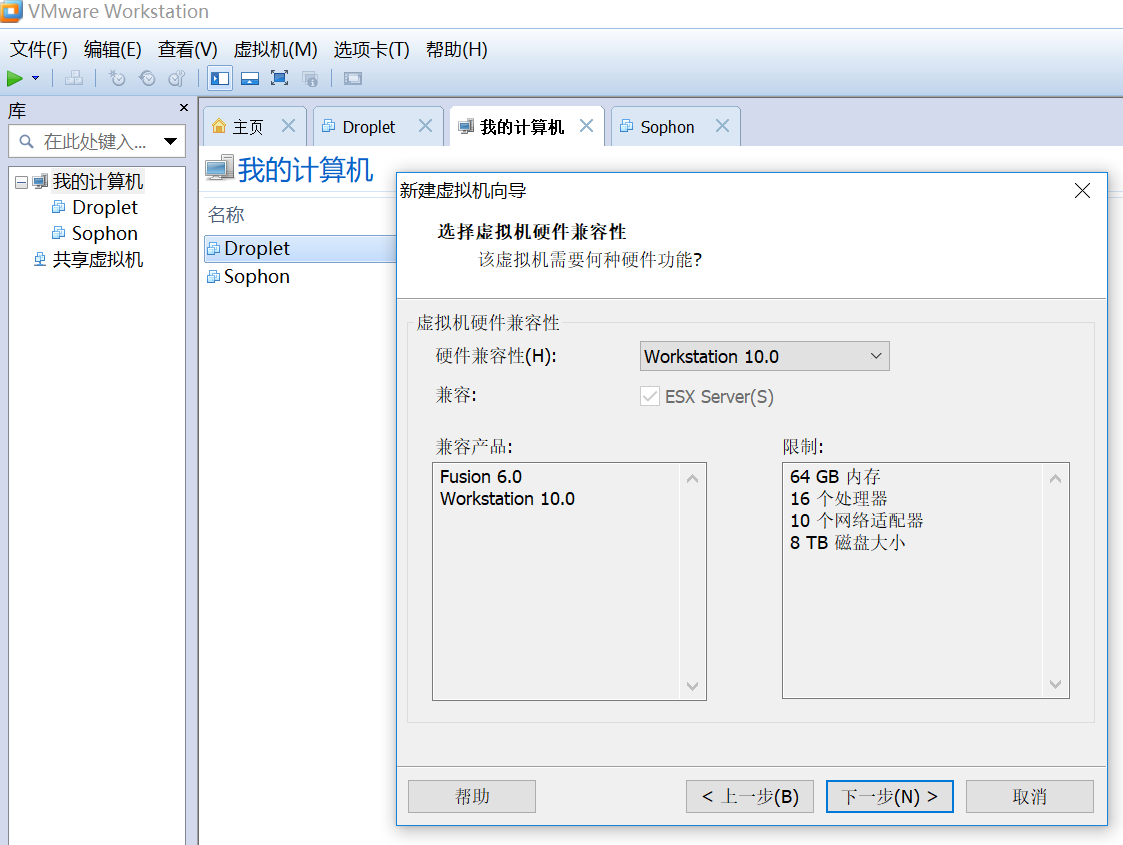Click the compatible products list up scroll arrow
Screen dimensions: 1123x845
[692, 478]
